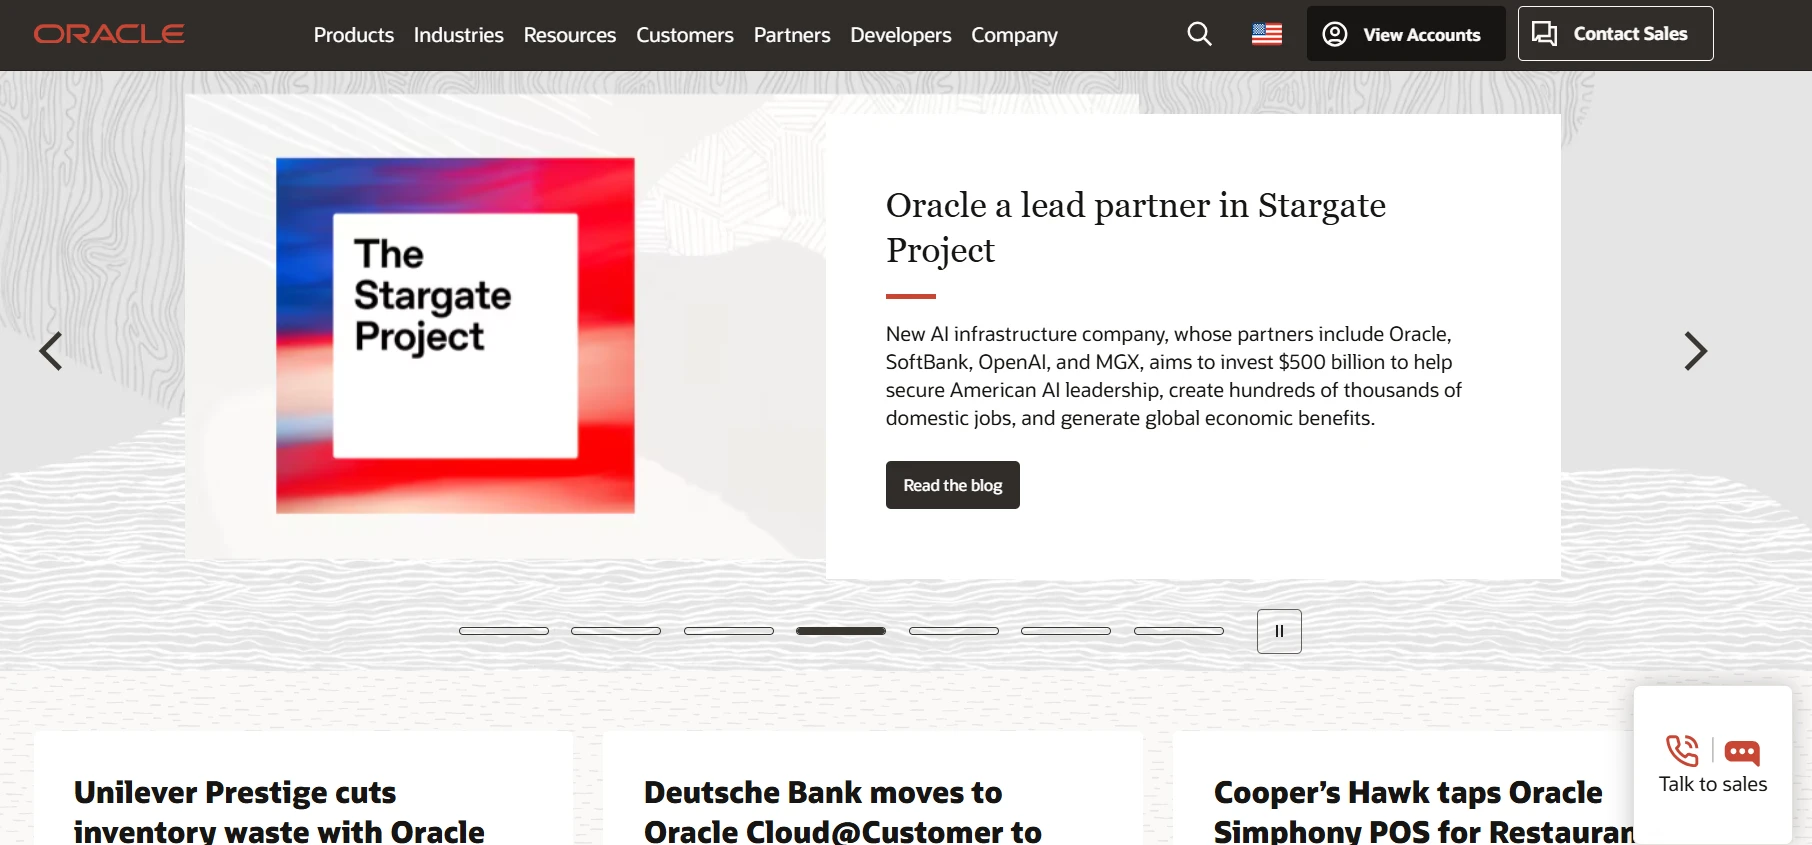The image size is (1812, 845).
Task: Open the Products menu
Action: [354, 35]
